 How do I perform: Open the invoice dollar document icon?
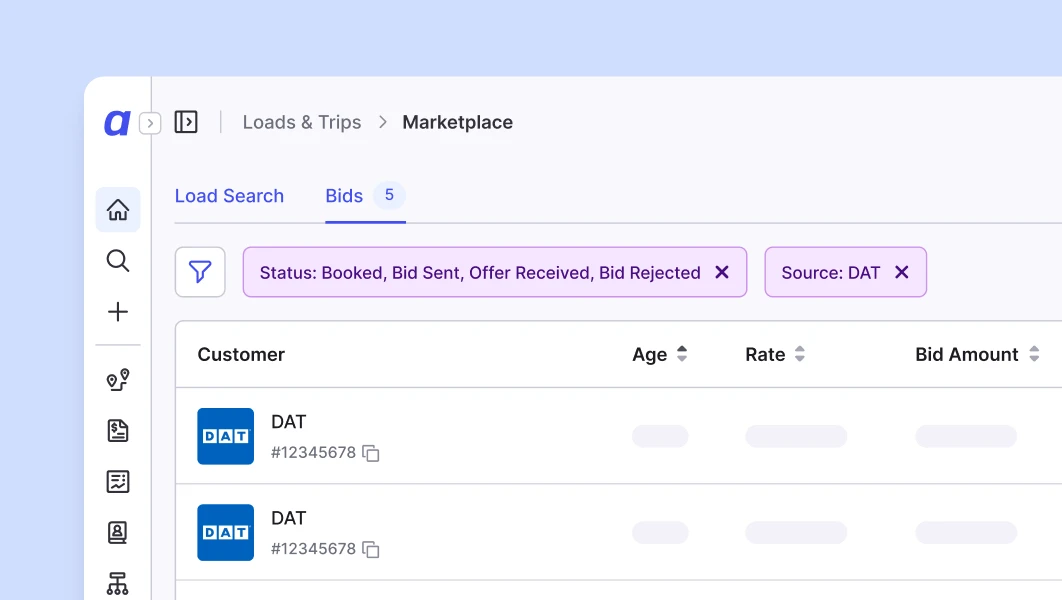point(118,431)
